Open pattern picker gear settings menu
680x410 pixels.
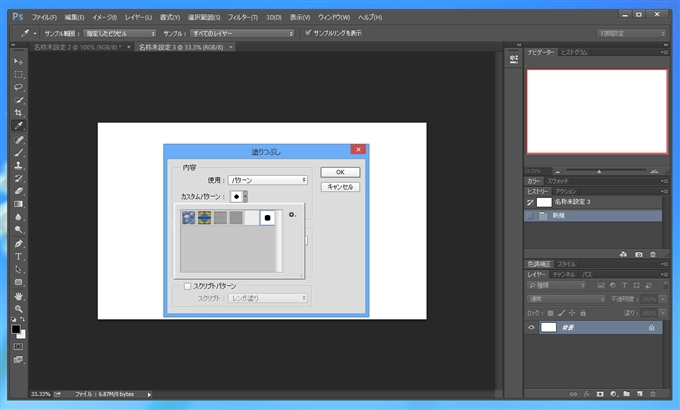(292, 215)
